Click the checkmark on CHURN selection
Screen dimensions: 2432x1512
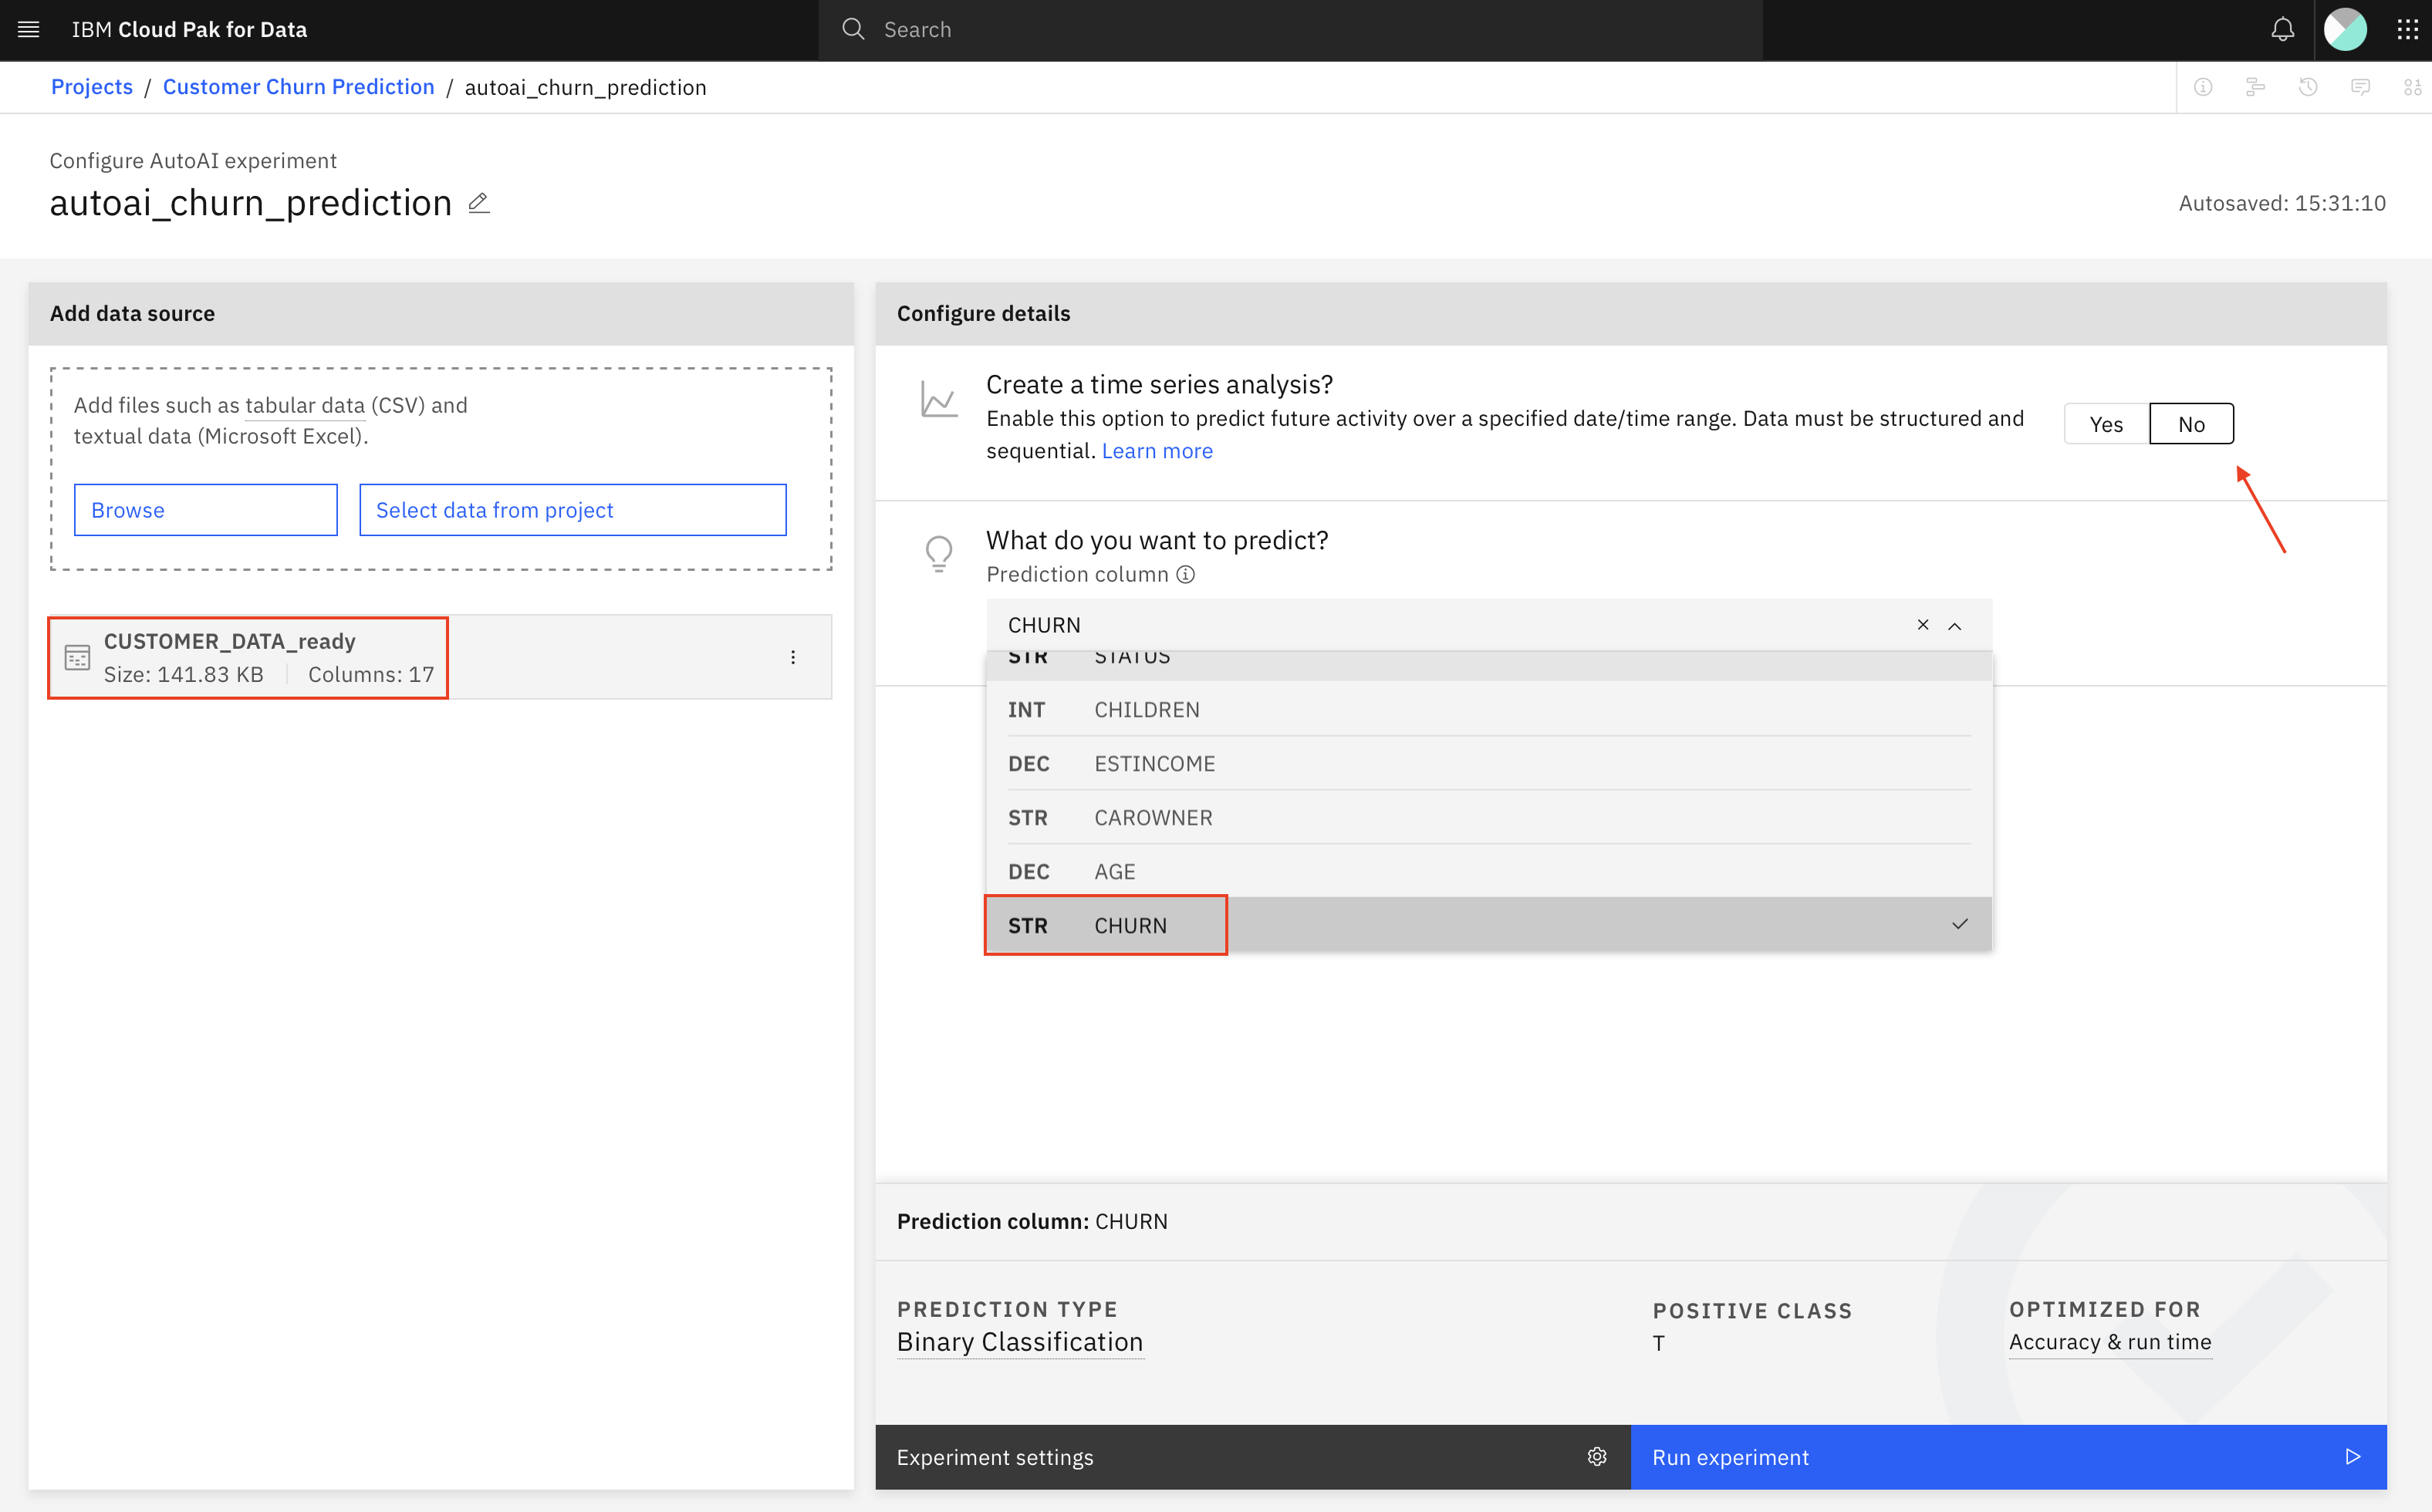pos(1960,923)
